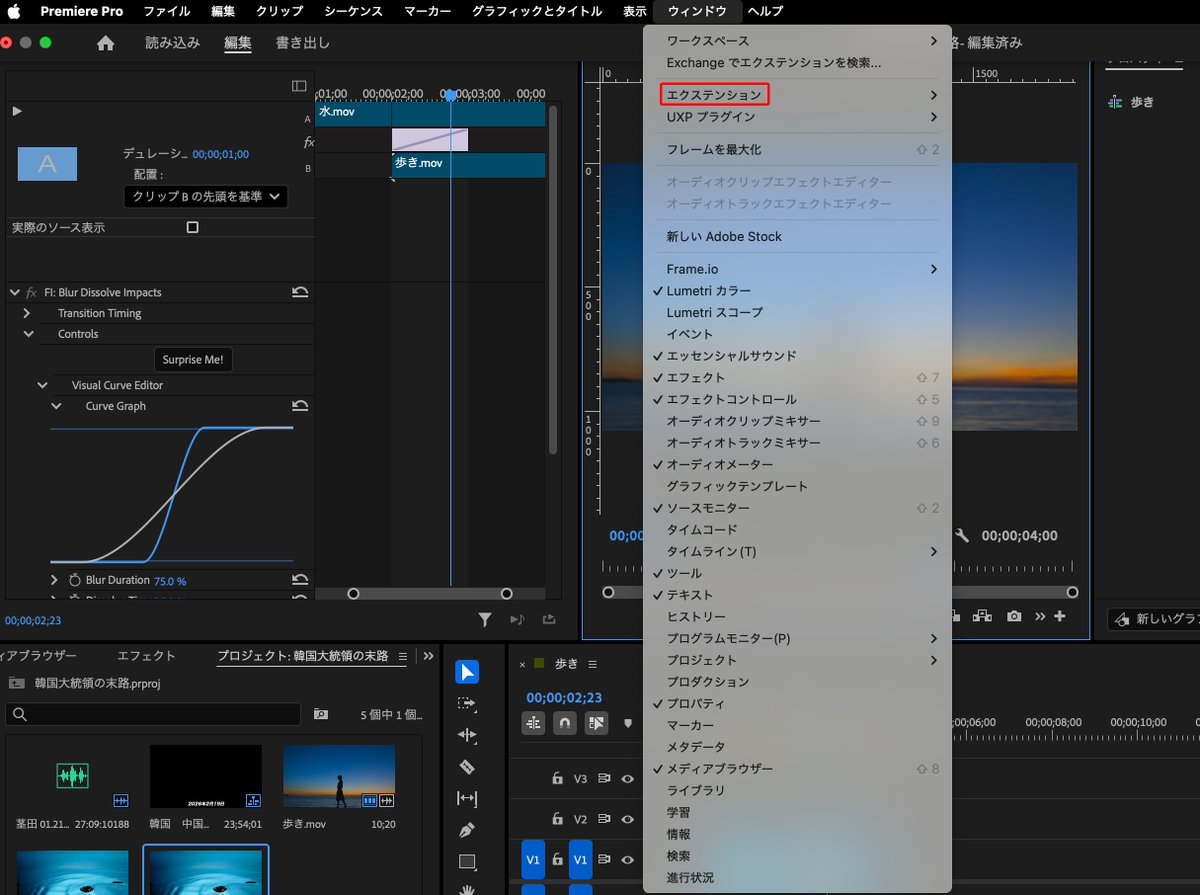Screen dimensions: 1200x895
Task: Click the play triangle in Effect Controls header
Action: pyautogui.click(x=17, y=110)
